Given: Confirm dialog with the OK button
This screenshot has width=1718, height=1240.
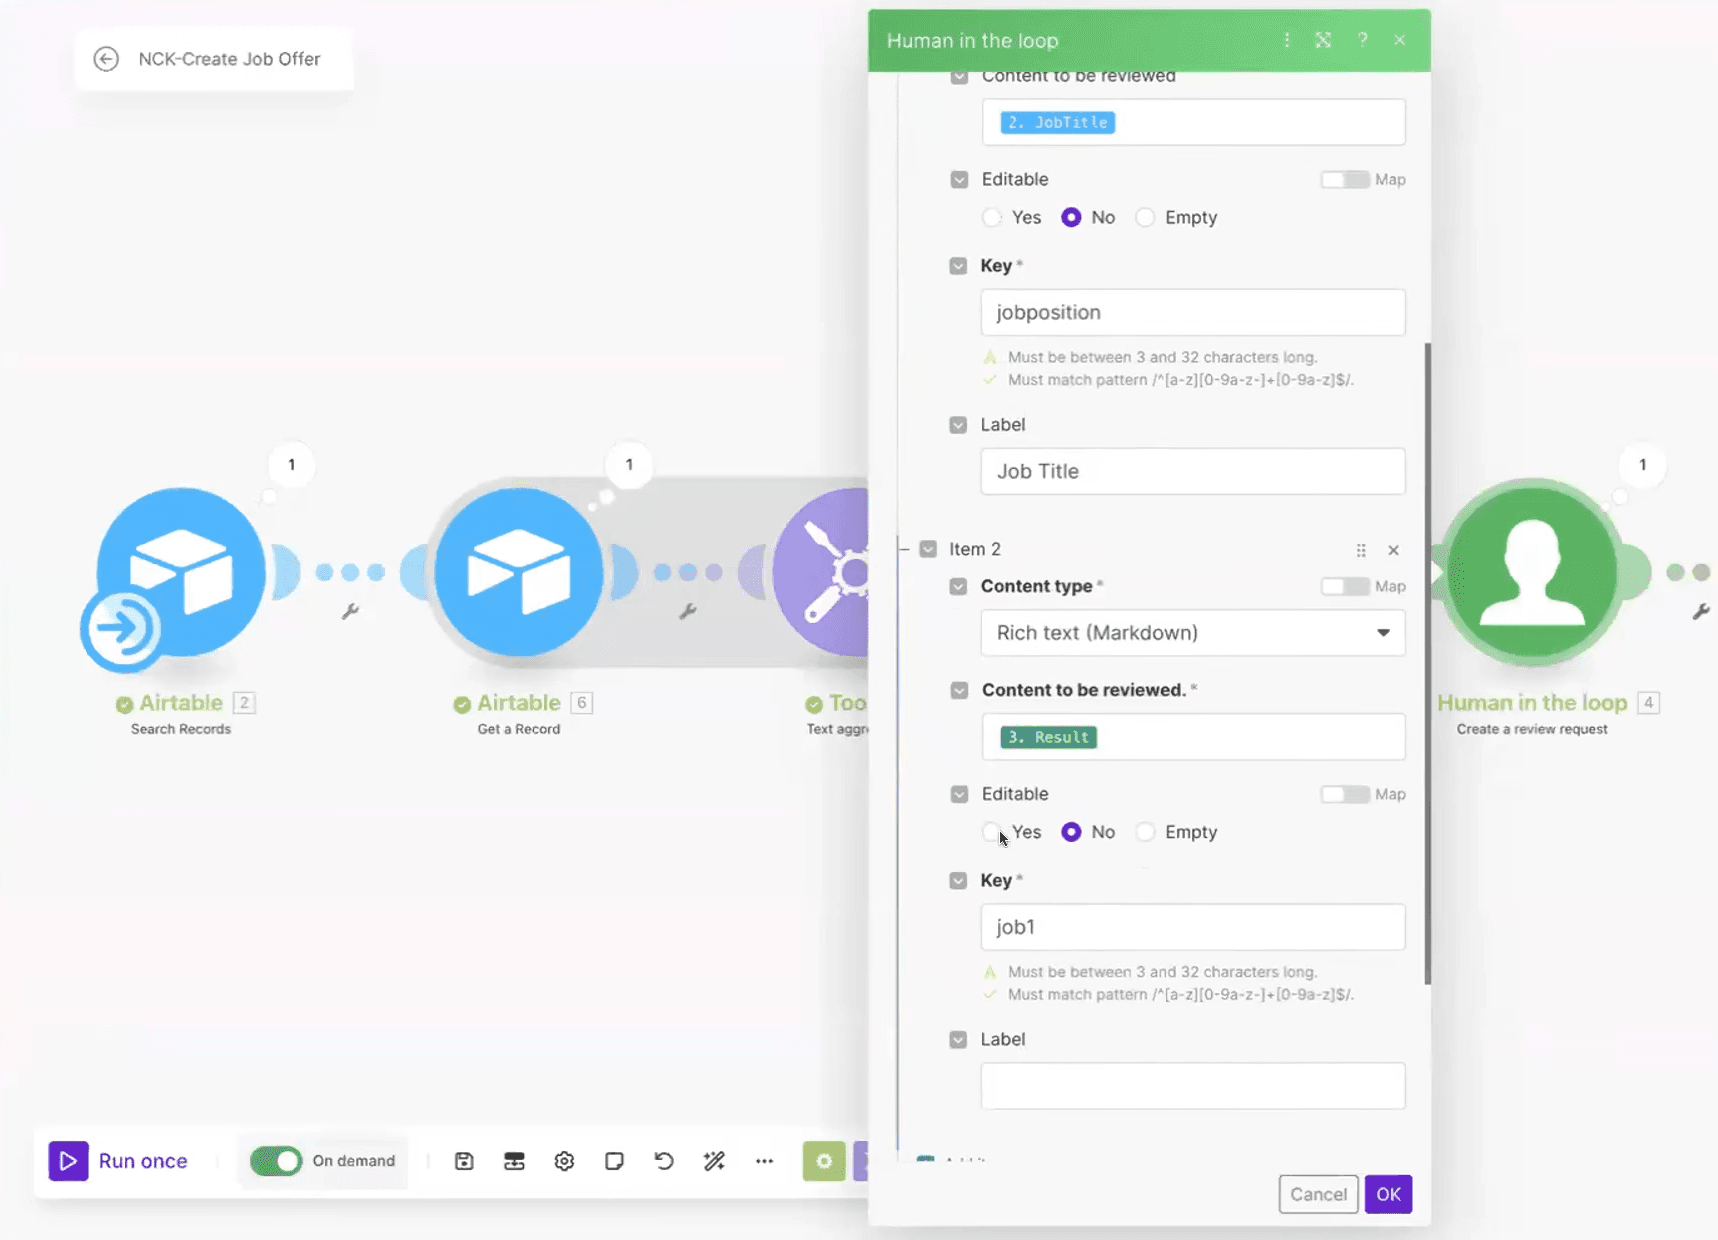Looking at the screenshot, I should pos(1388,1194).
